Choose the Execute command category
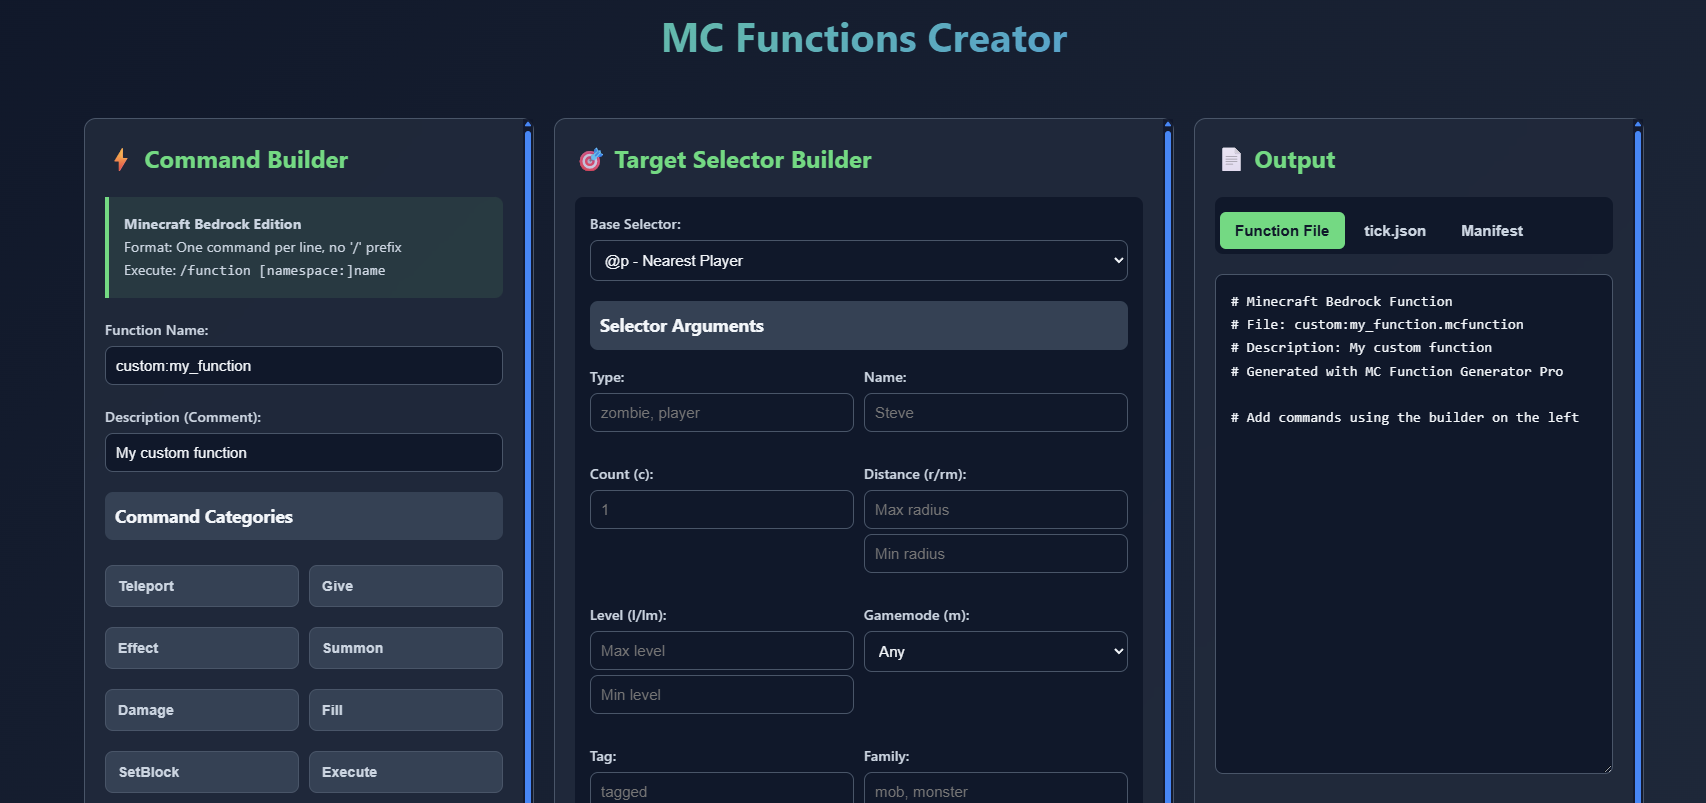 pyautogui.click(x=406, y=772)
